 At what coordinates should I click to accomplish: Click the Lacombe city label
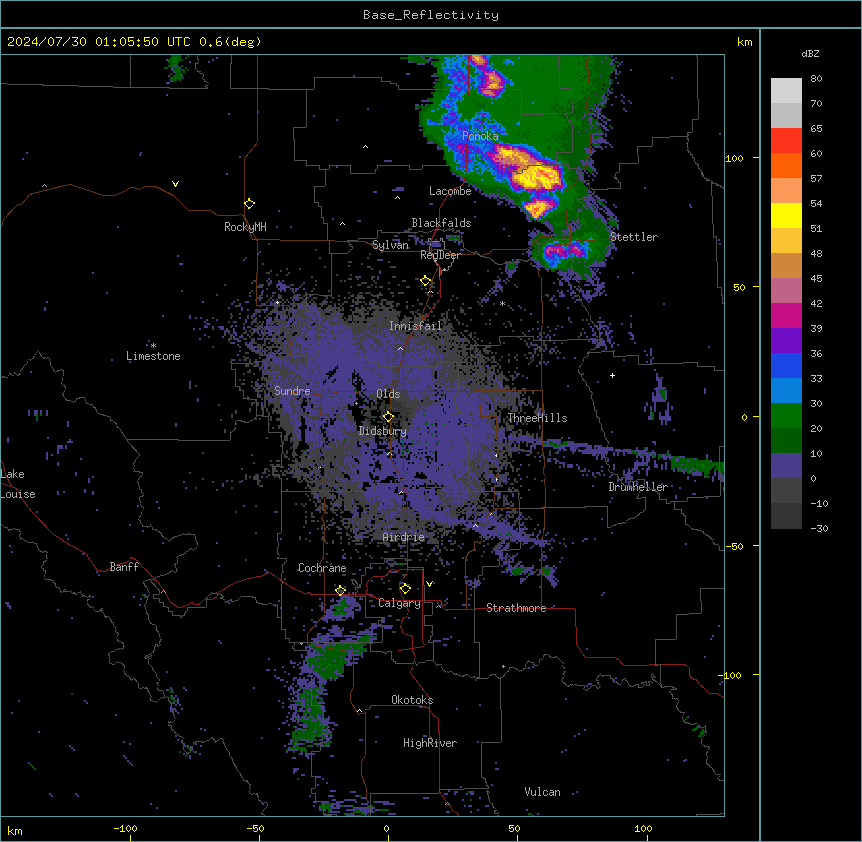[x=450, y=191]
